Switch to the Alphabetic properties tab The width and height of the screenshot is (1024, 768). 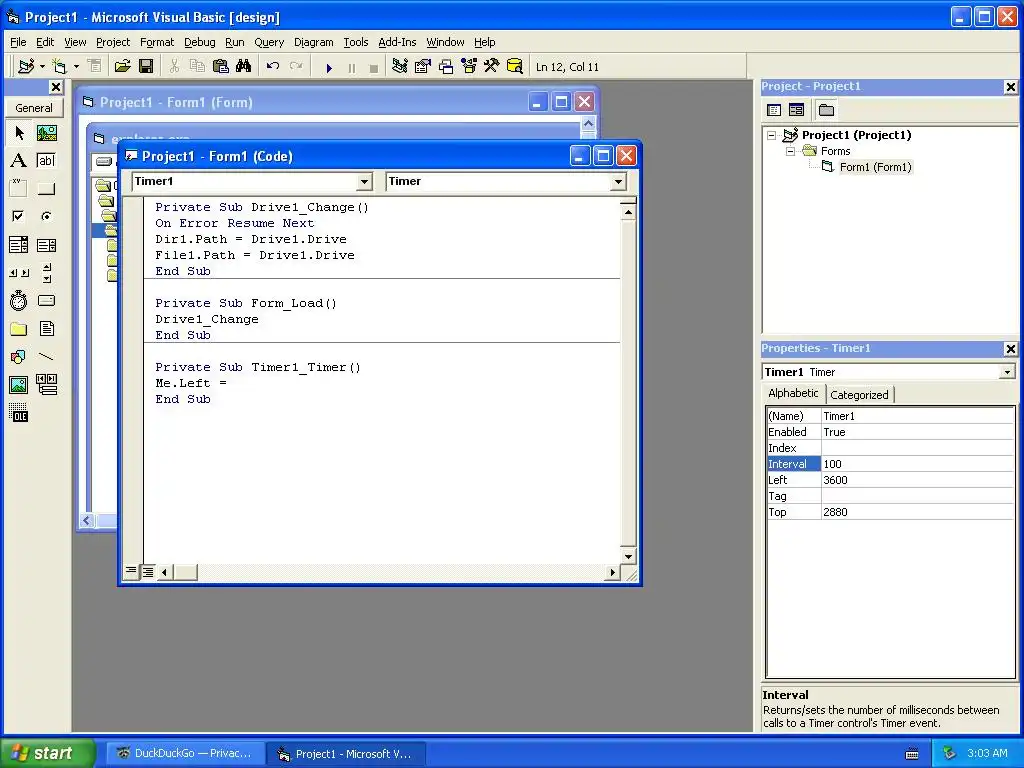pyautogui.click(x=793, y=393)
